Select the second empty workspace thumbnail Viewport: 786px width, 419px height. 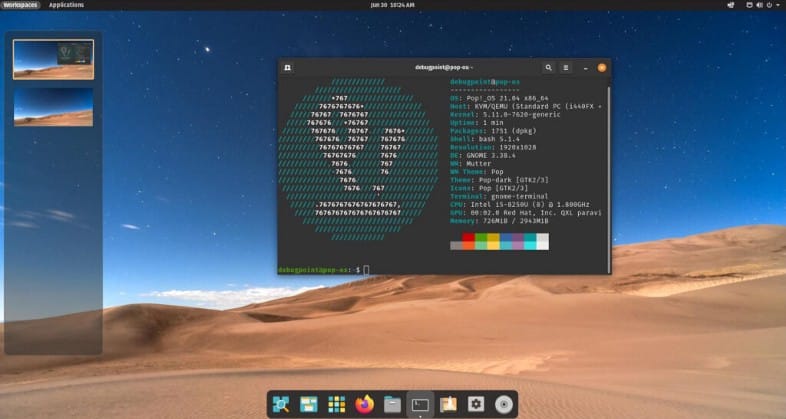point(53,107)
